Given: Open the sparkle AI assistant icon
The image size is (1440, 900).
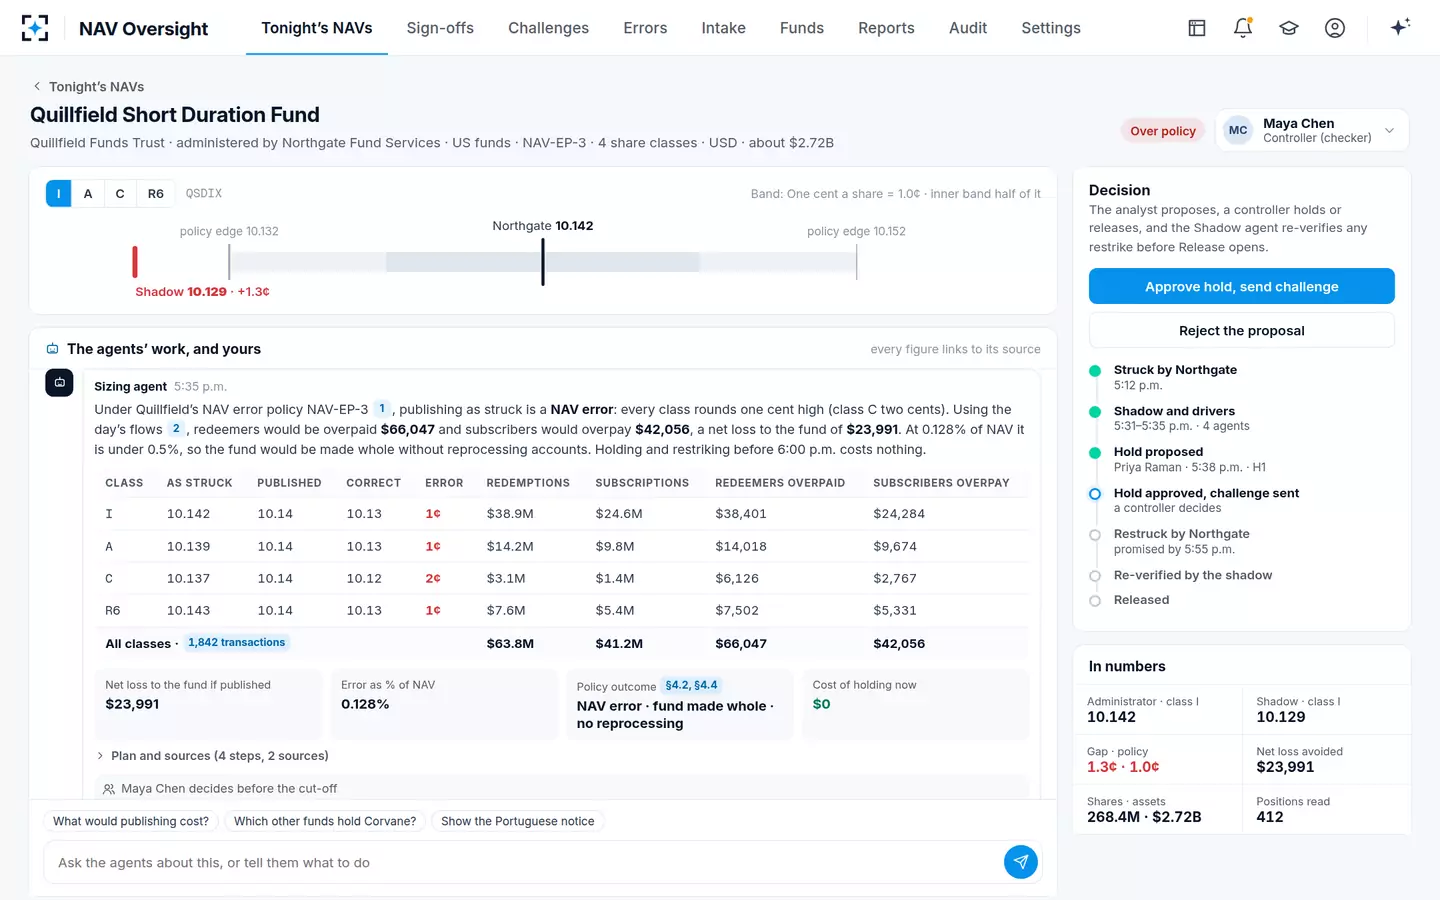Looking at the screenshot, I should coord(1400,27).
